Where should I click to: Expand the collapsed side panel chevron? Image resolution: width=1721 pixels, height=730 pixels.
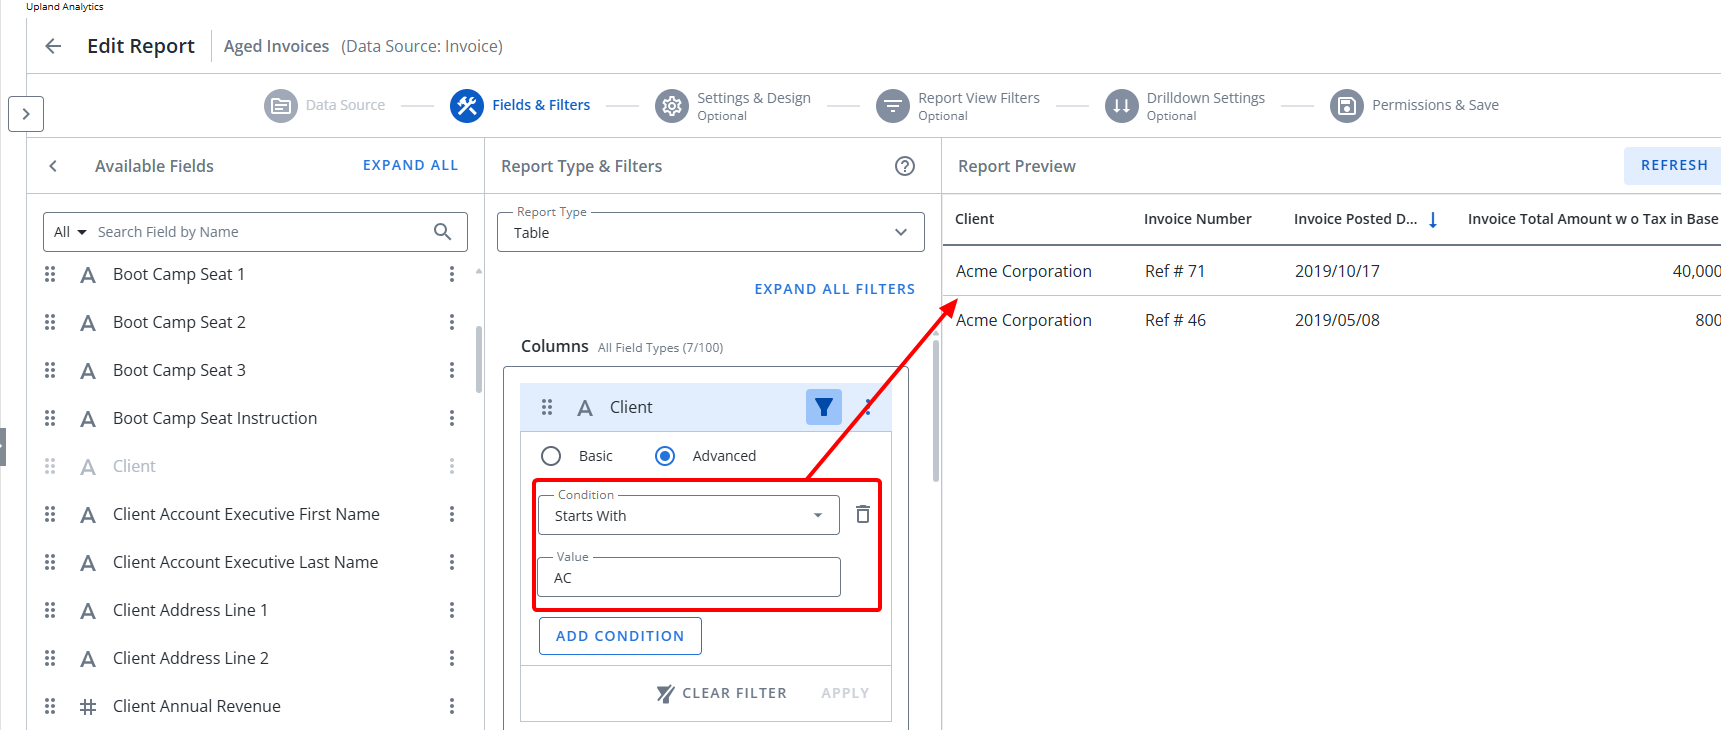[26, 114]
